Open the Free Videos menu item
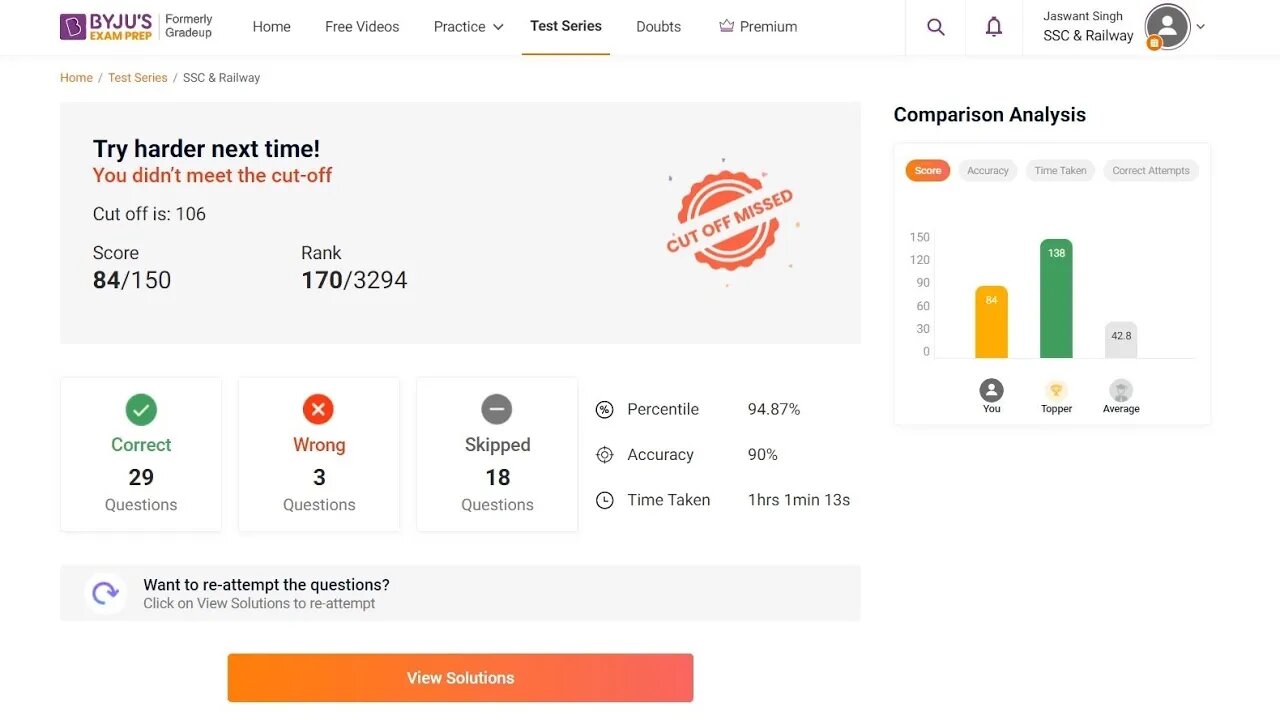The width and height of the screenshot is (1280, 720). [x=362, y=27]
